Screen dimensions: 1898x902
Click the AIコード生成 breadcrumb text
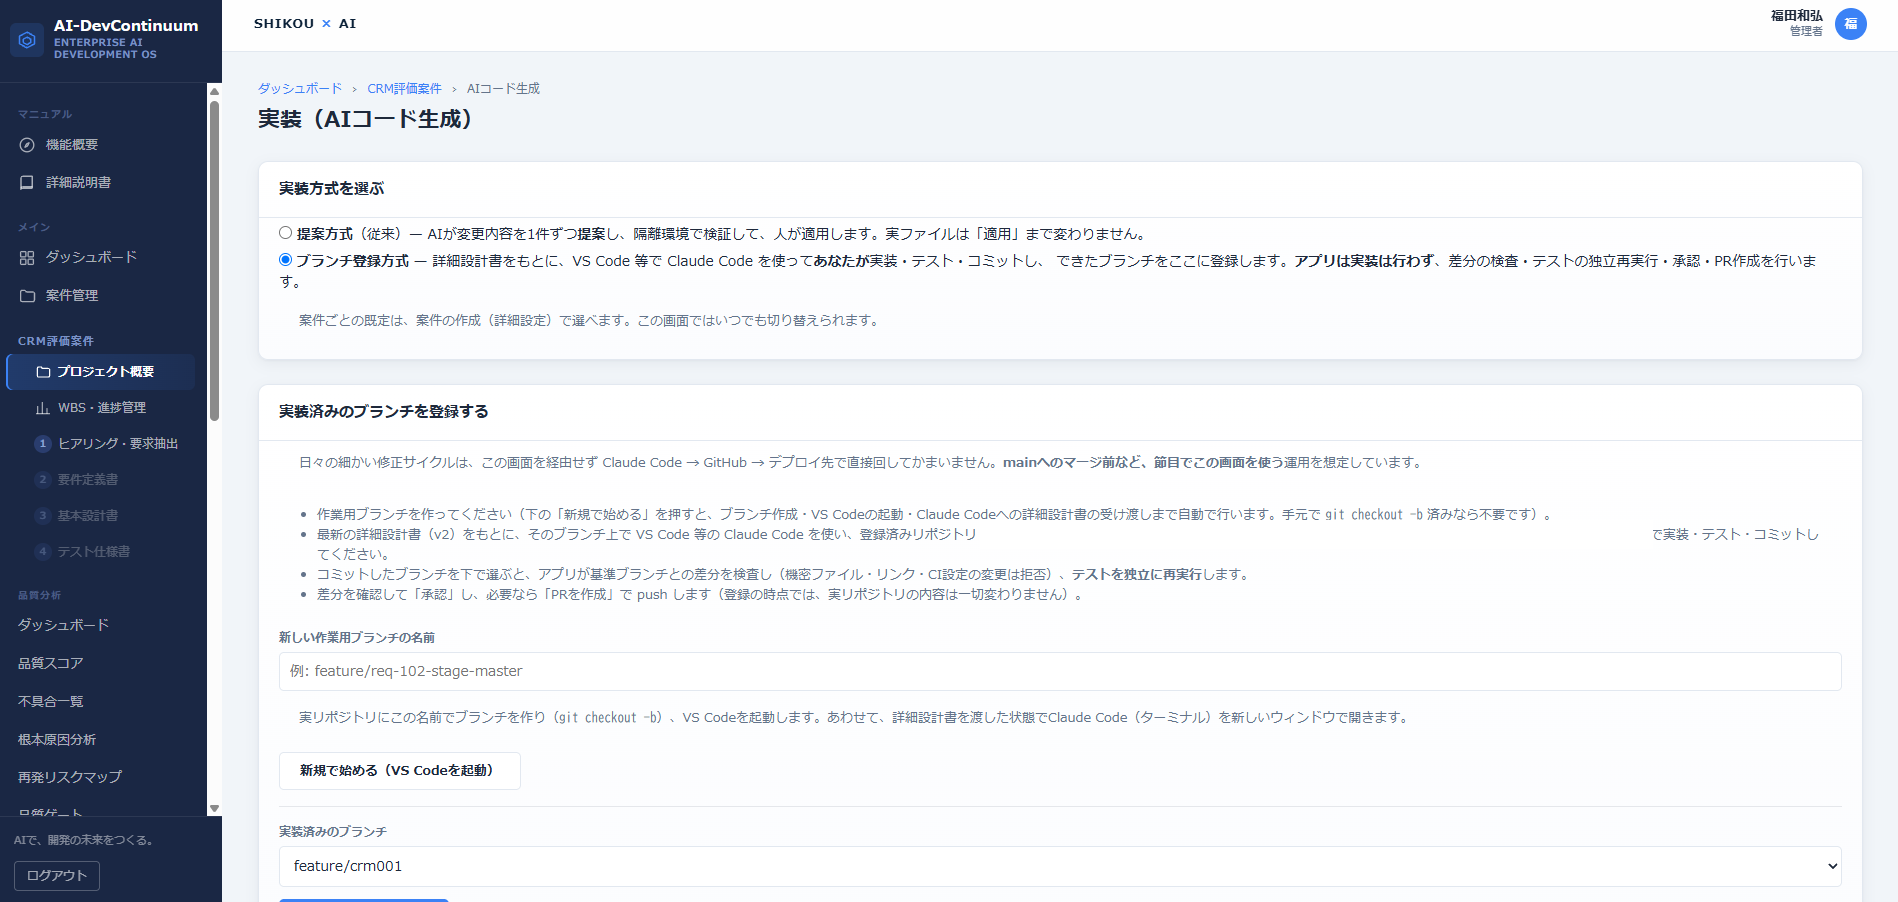point(503,89)
